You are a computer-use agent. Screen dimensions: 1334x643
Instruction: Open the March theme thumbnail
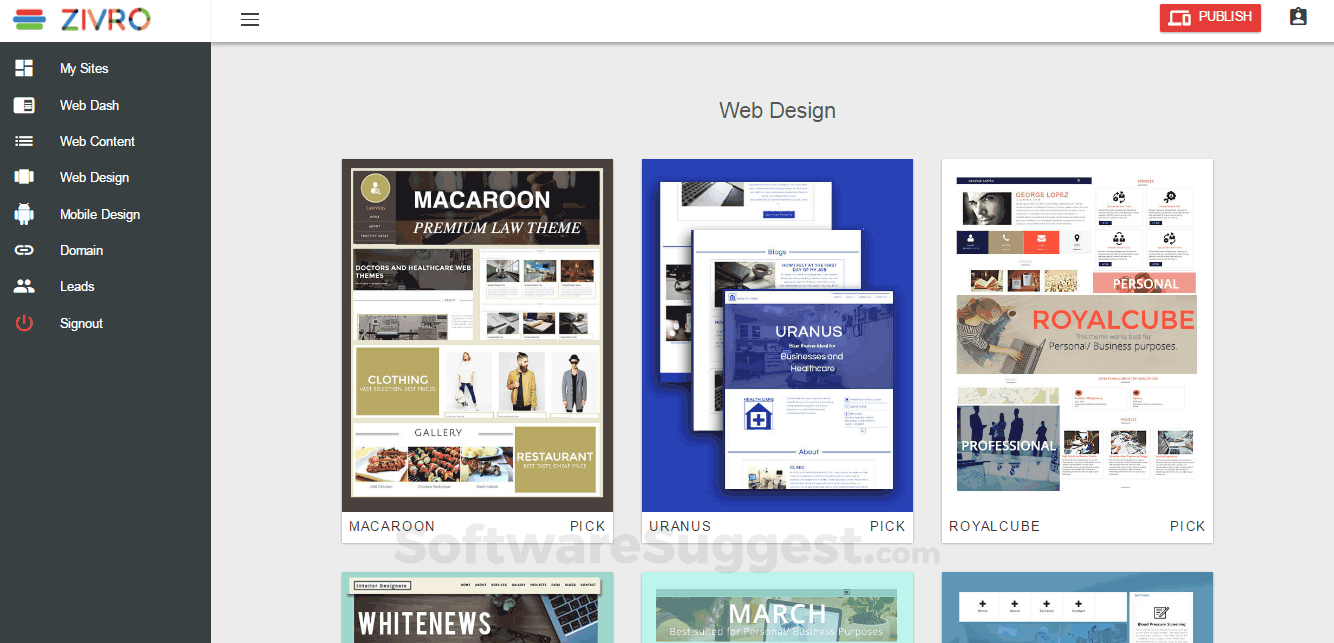pyautogui.click(x=777, y=608)
